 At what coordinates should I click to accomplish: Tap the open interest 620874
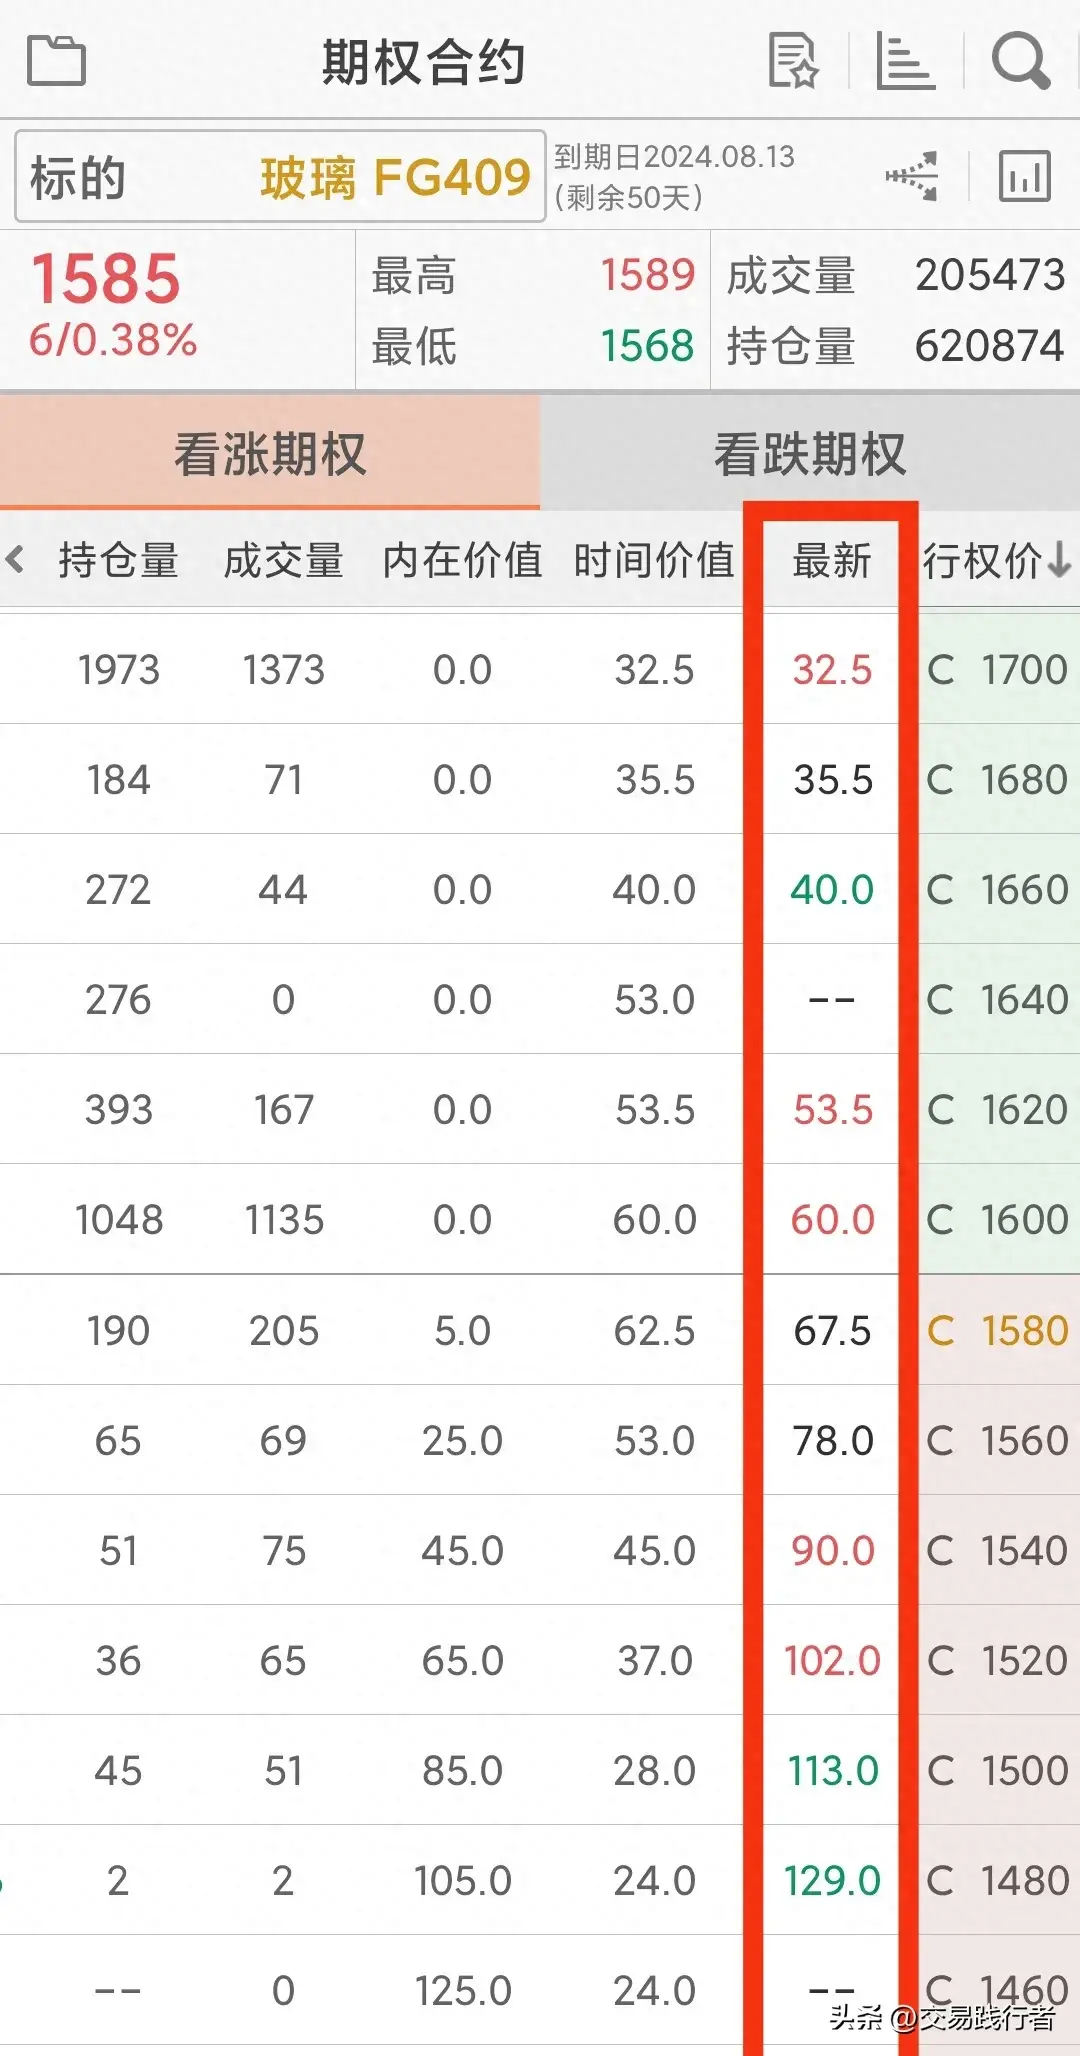click(x=990, y=346)
